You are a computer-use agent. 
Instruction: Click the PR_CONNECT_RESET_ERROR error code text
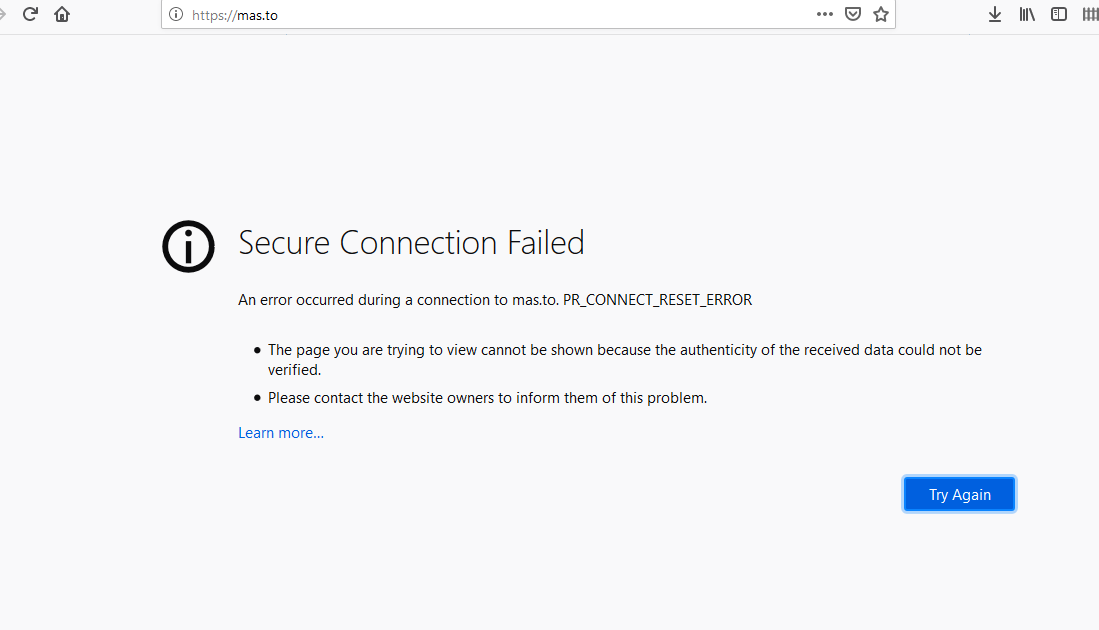657,300
